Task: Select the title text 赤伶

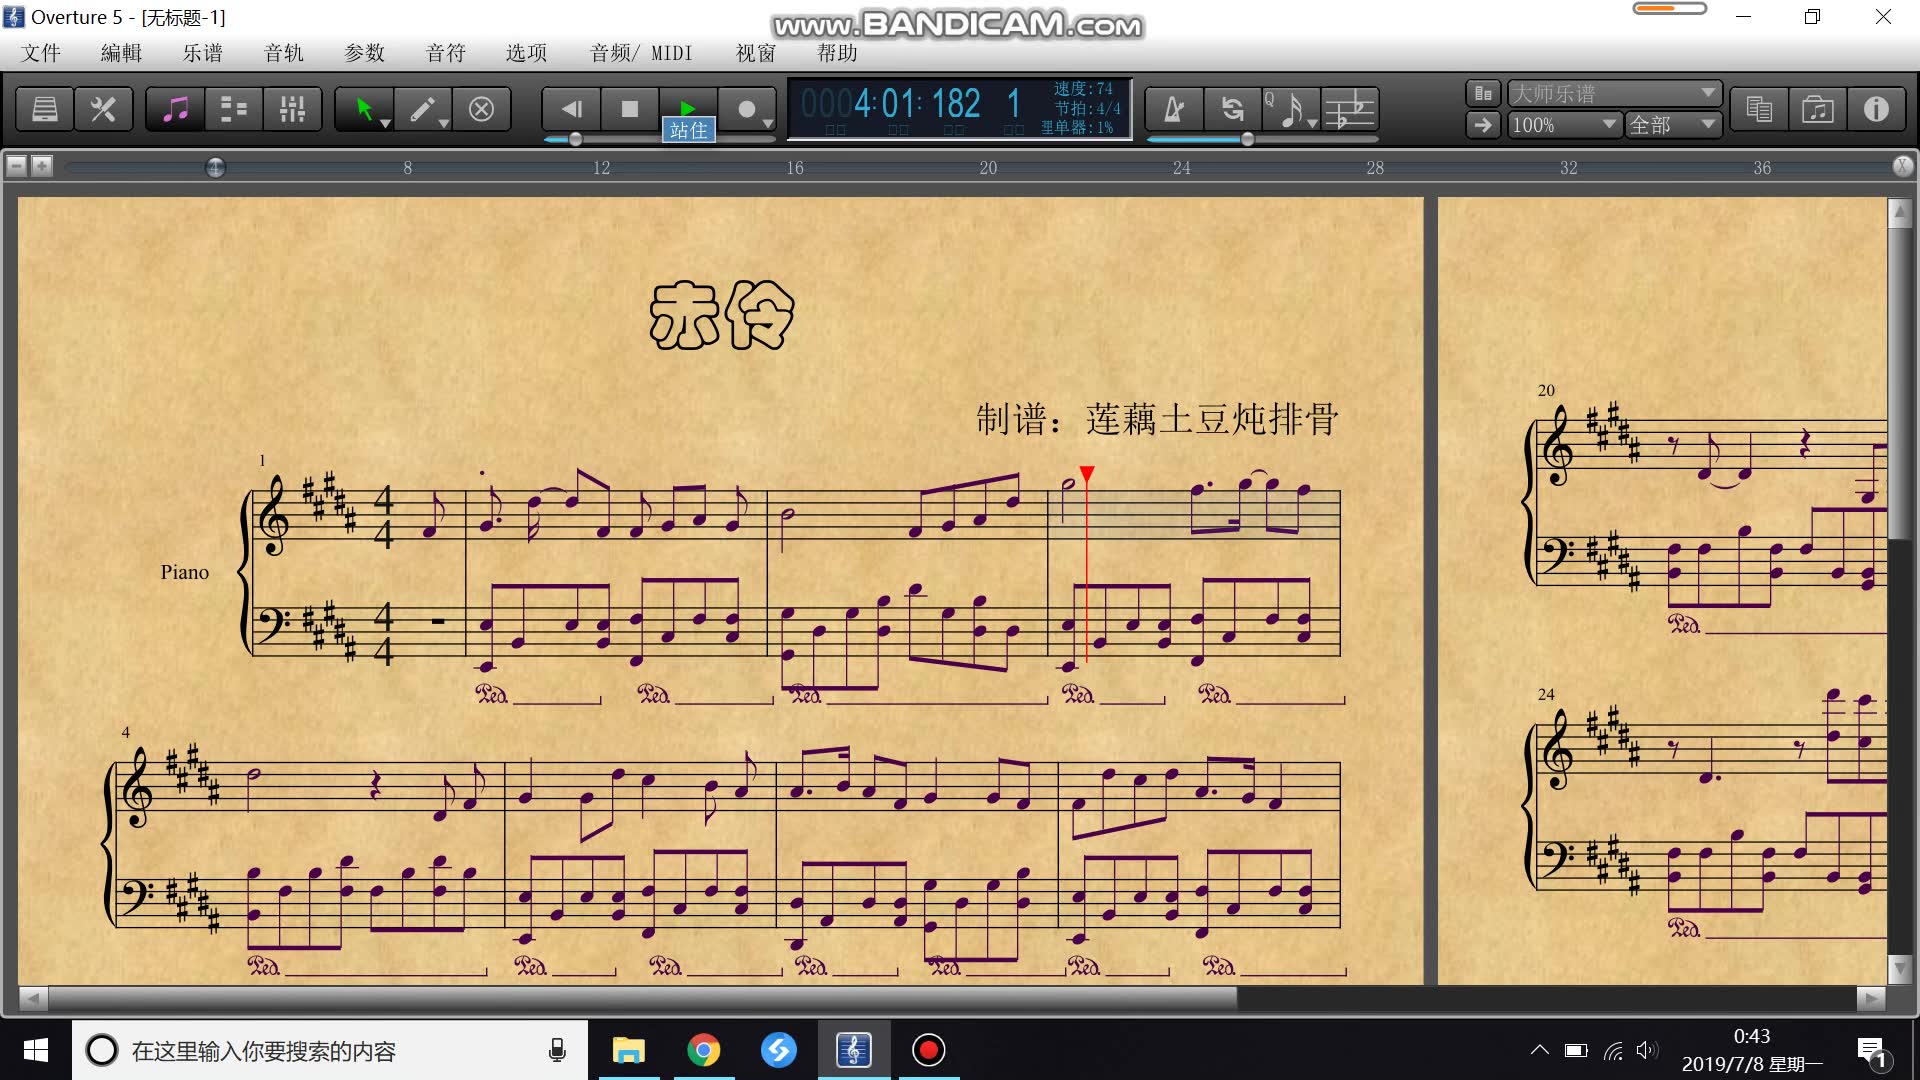Action: (721, 315)
